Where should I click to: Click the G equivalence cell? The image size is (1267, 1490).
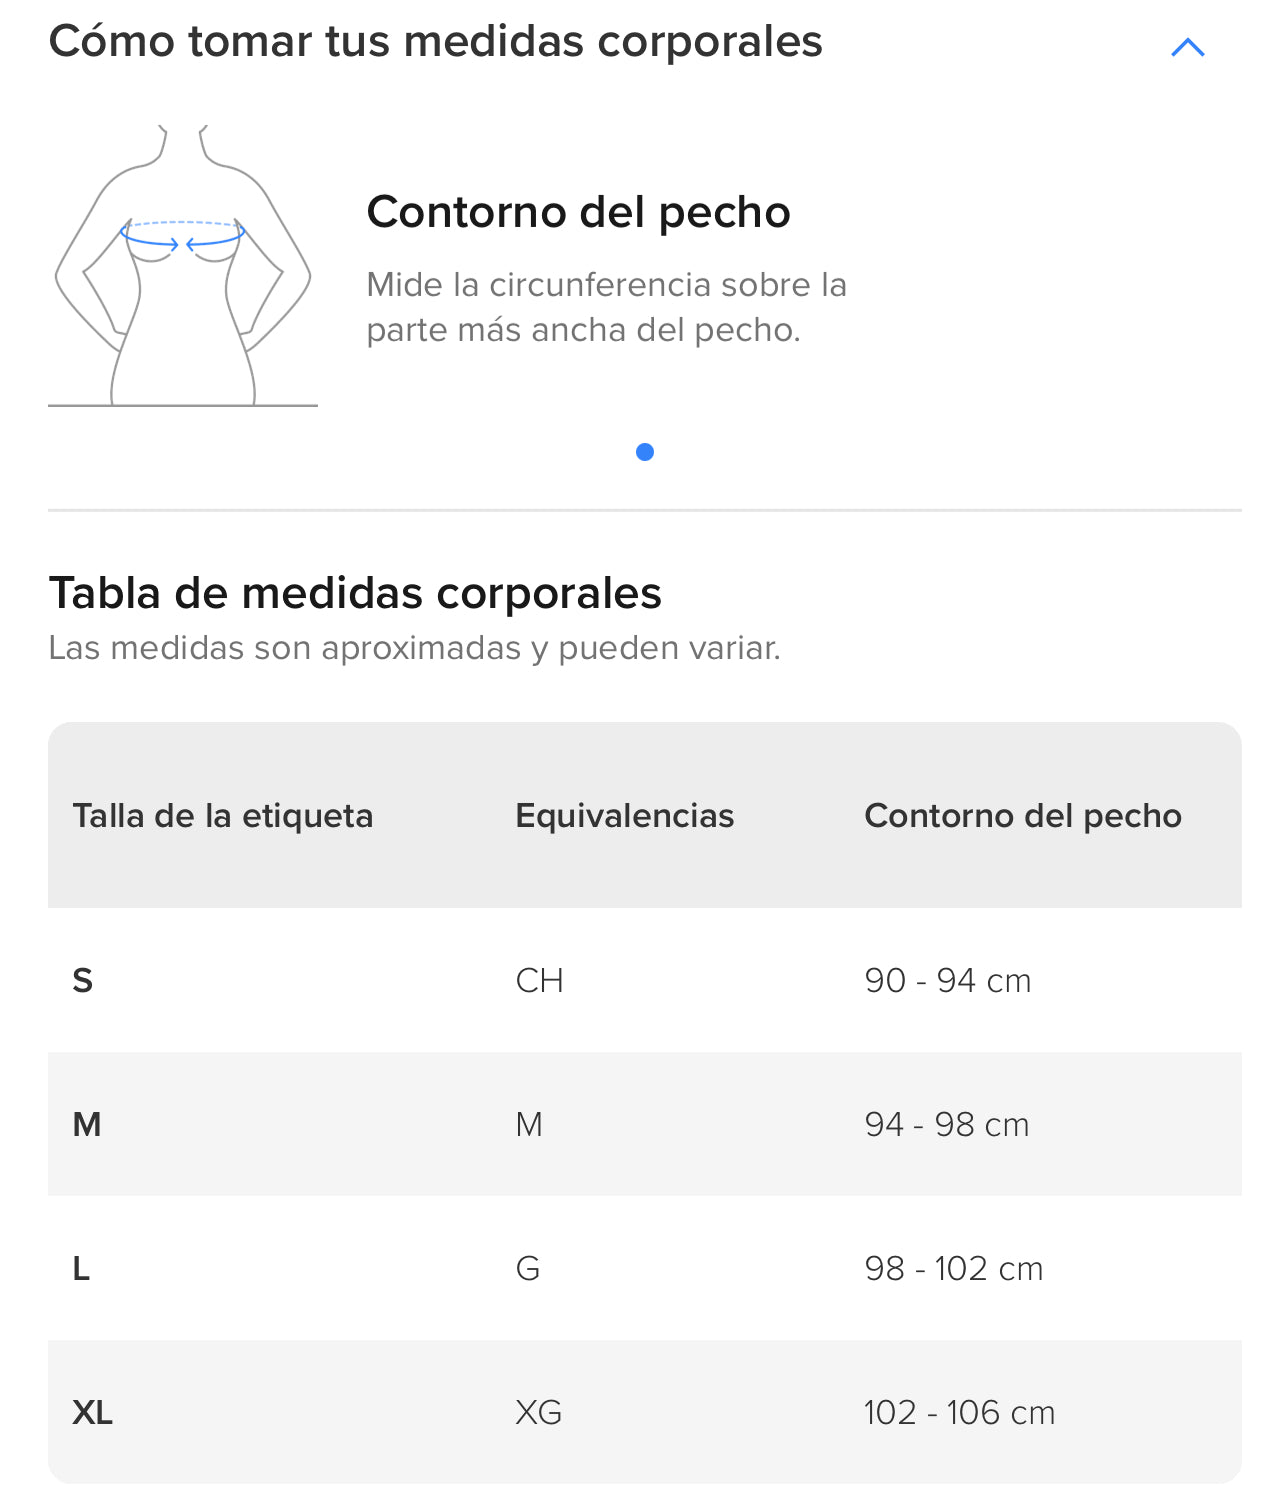click(x=527, y=1269)
